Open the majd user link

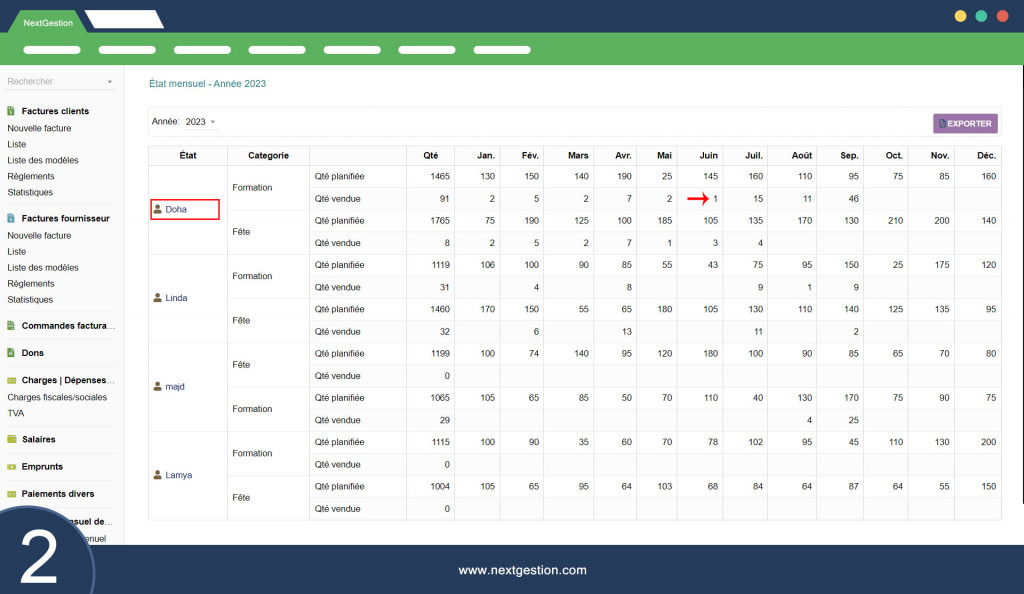pyautogui.click(x=175, y=387)
